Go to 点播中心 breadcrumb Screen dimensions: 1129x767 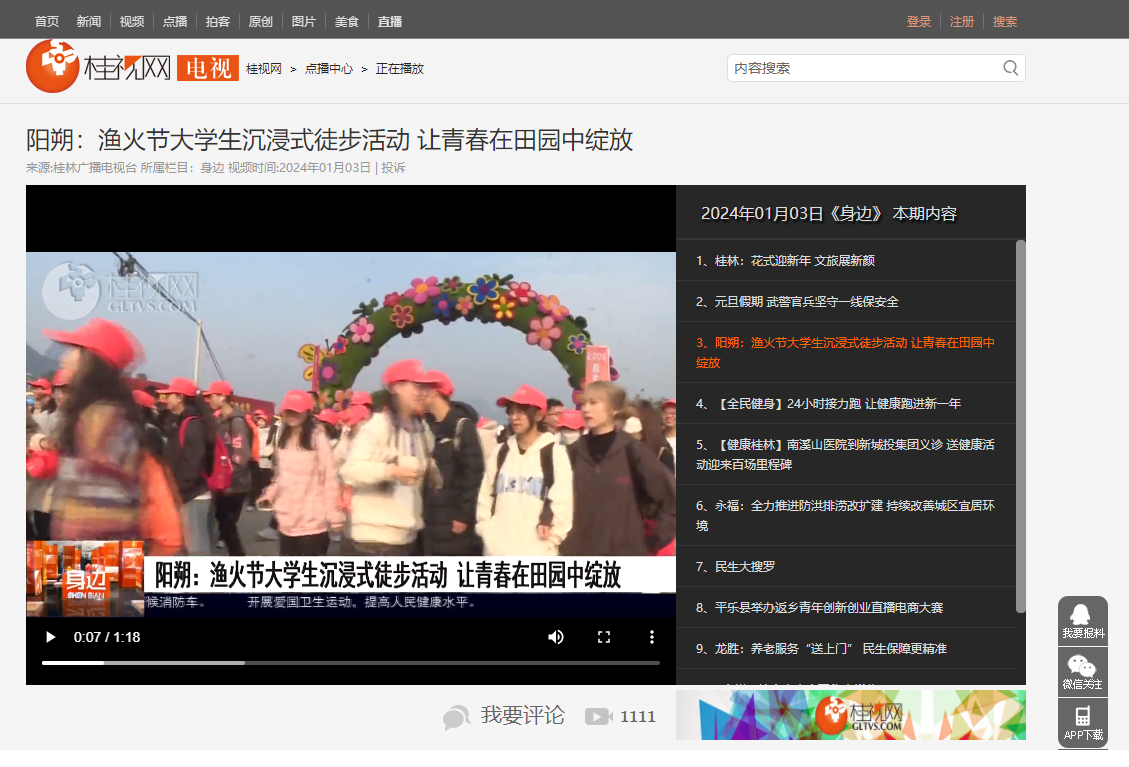pos(329,69)
